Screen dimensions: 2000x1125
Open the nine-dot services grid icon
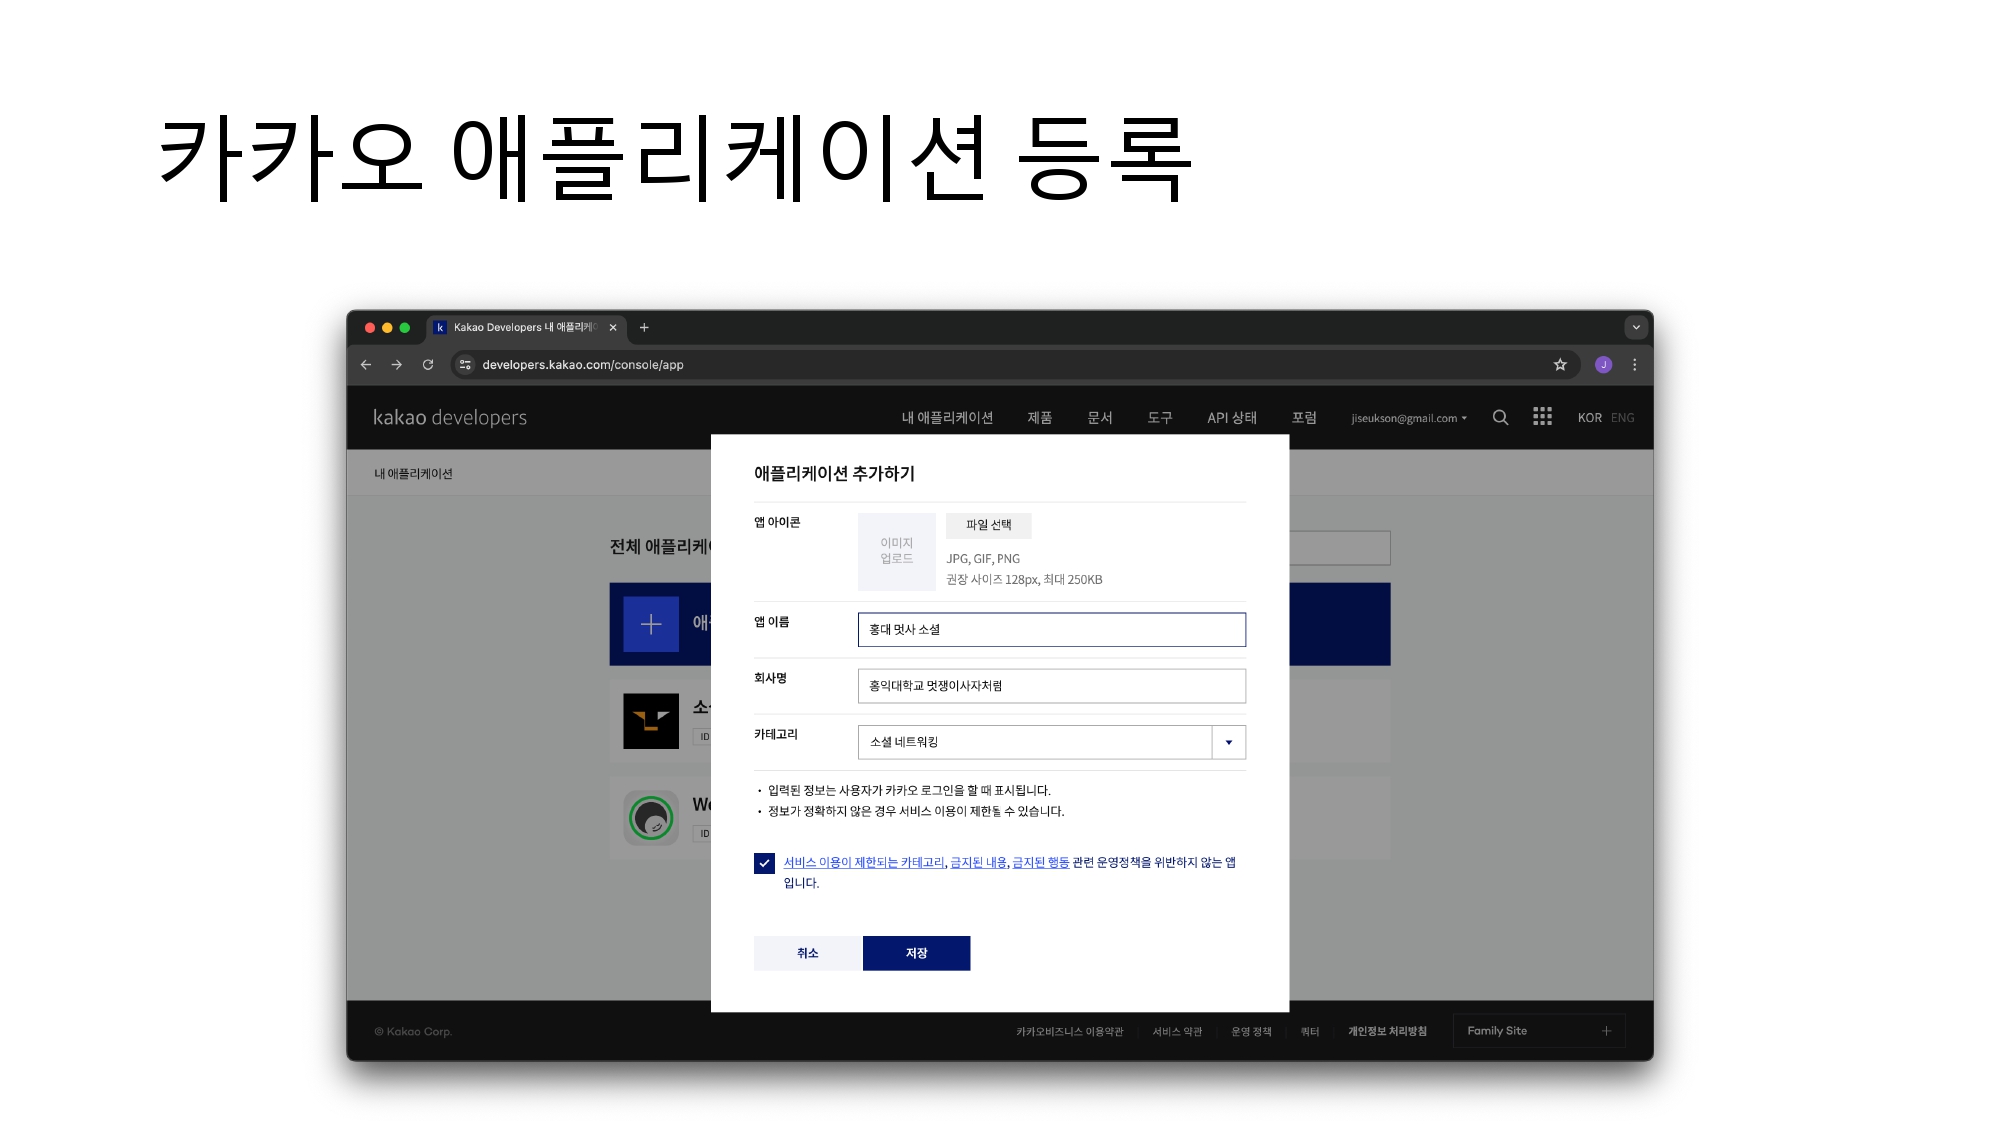click(1542, 417)
